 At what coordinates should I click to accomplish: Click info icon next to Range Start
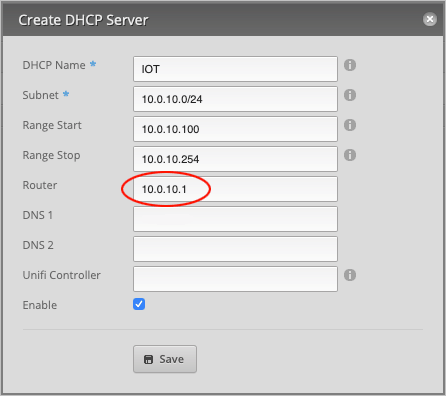pos(350,125)
